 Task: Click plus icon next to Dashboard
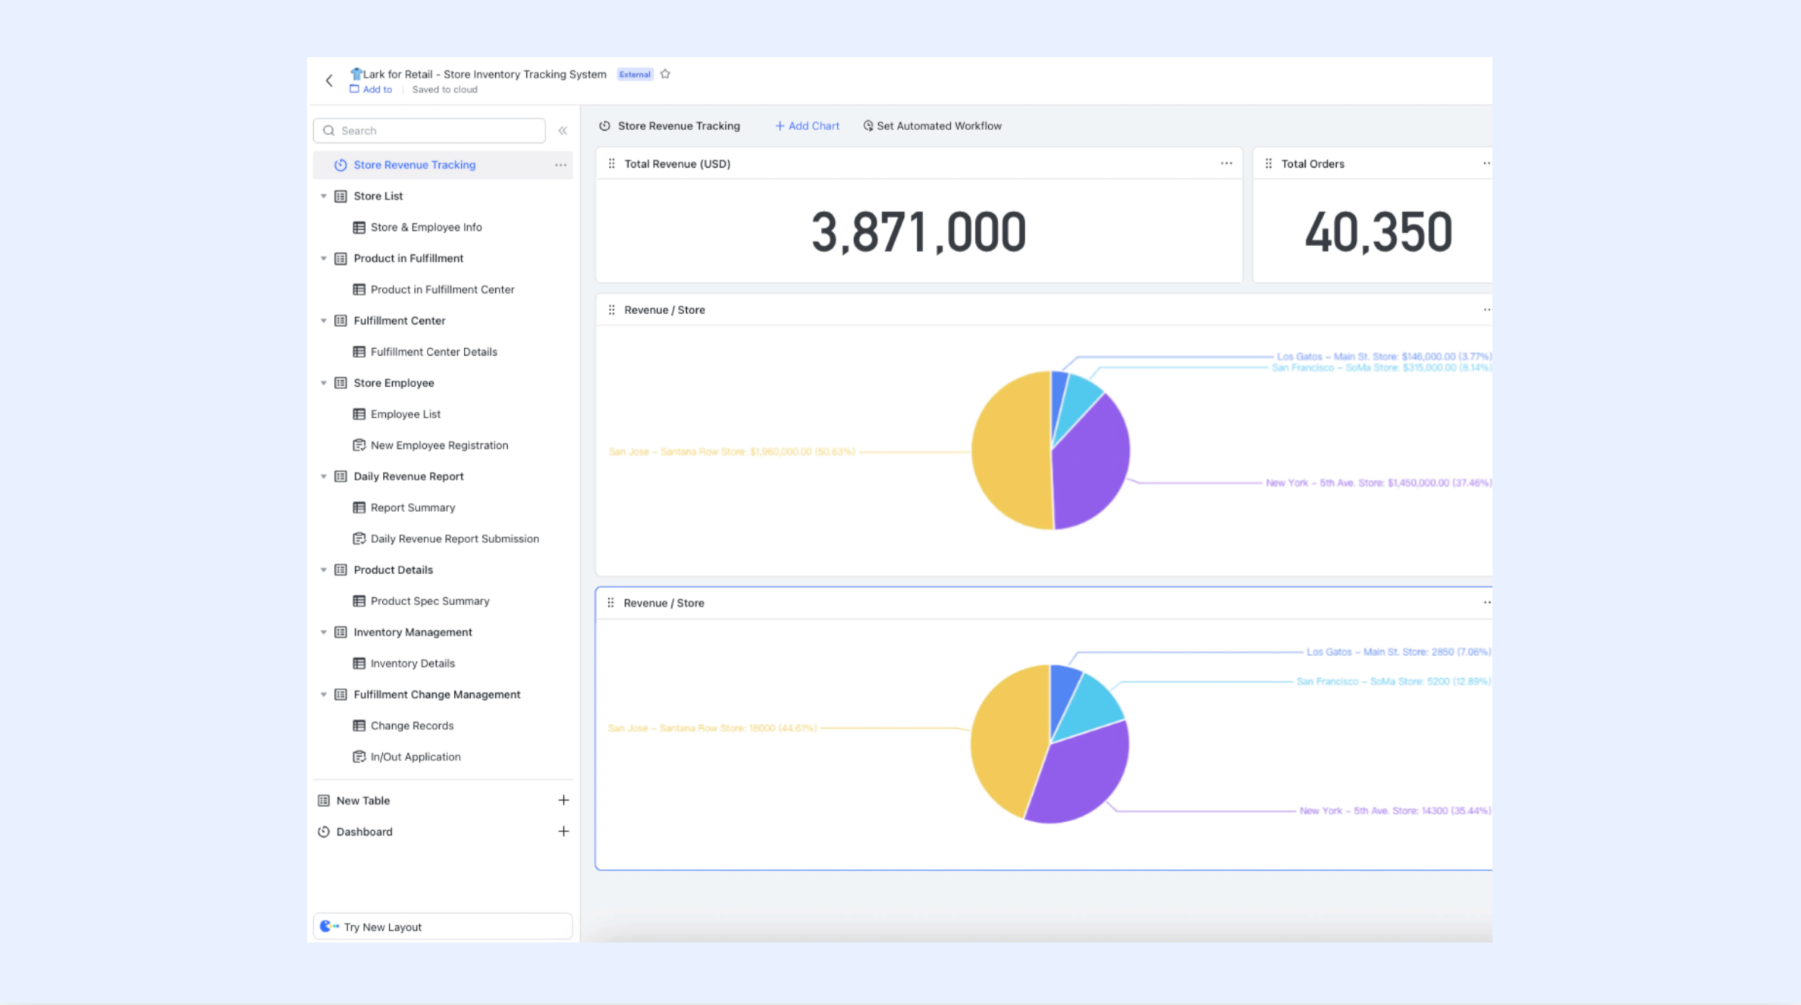pos(563,831)
